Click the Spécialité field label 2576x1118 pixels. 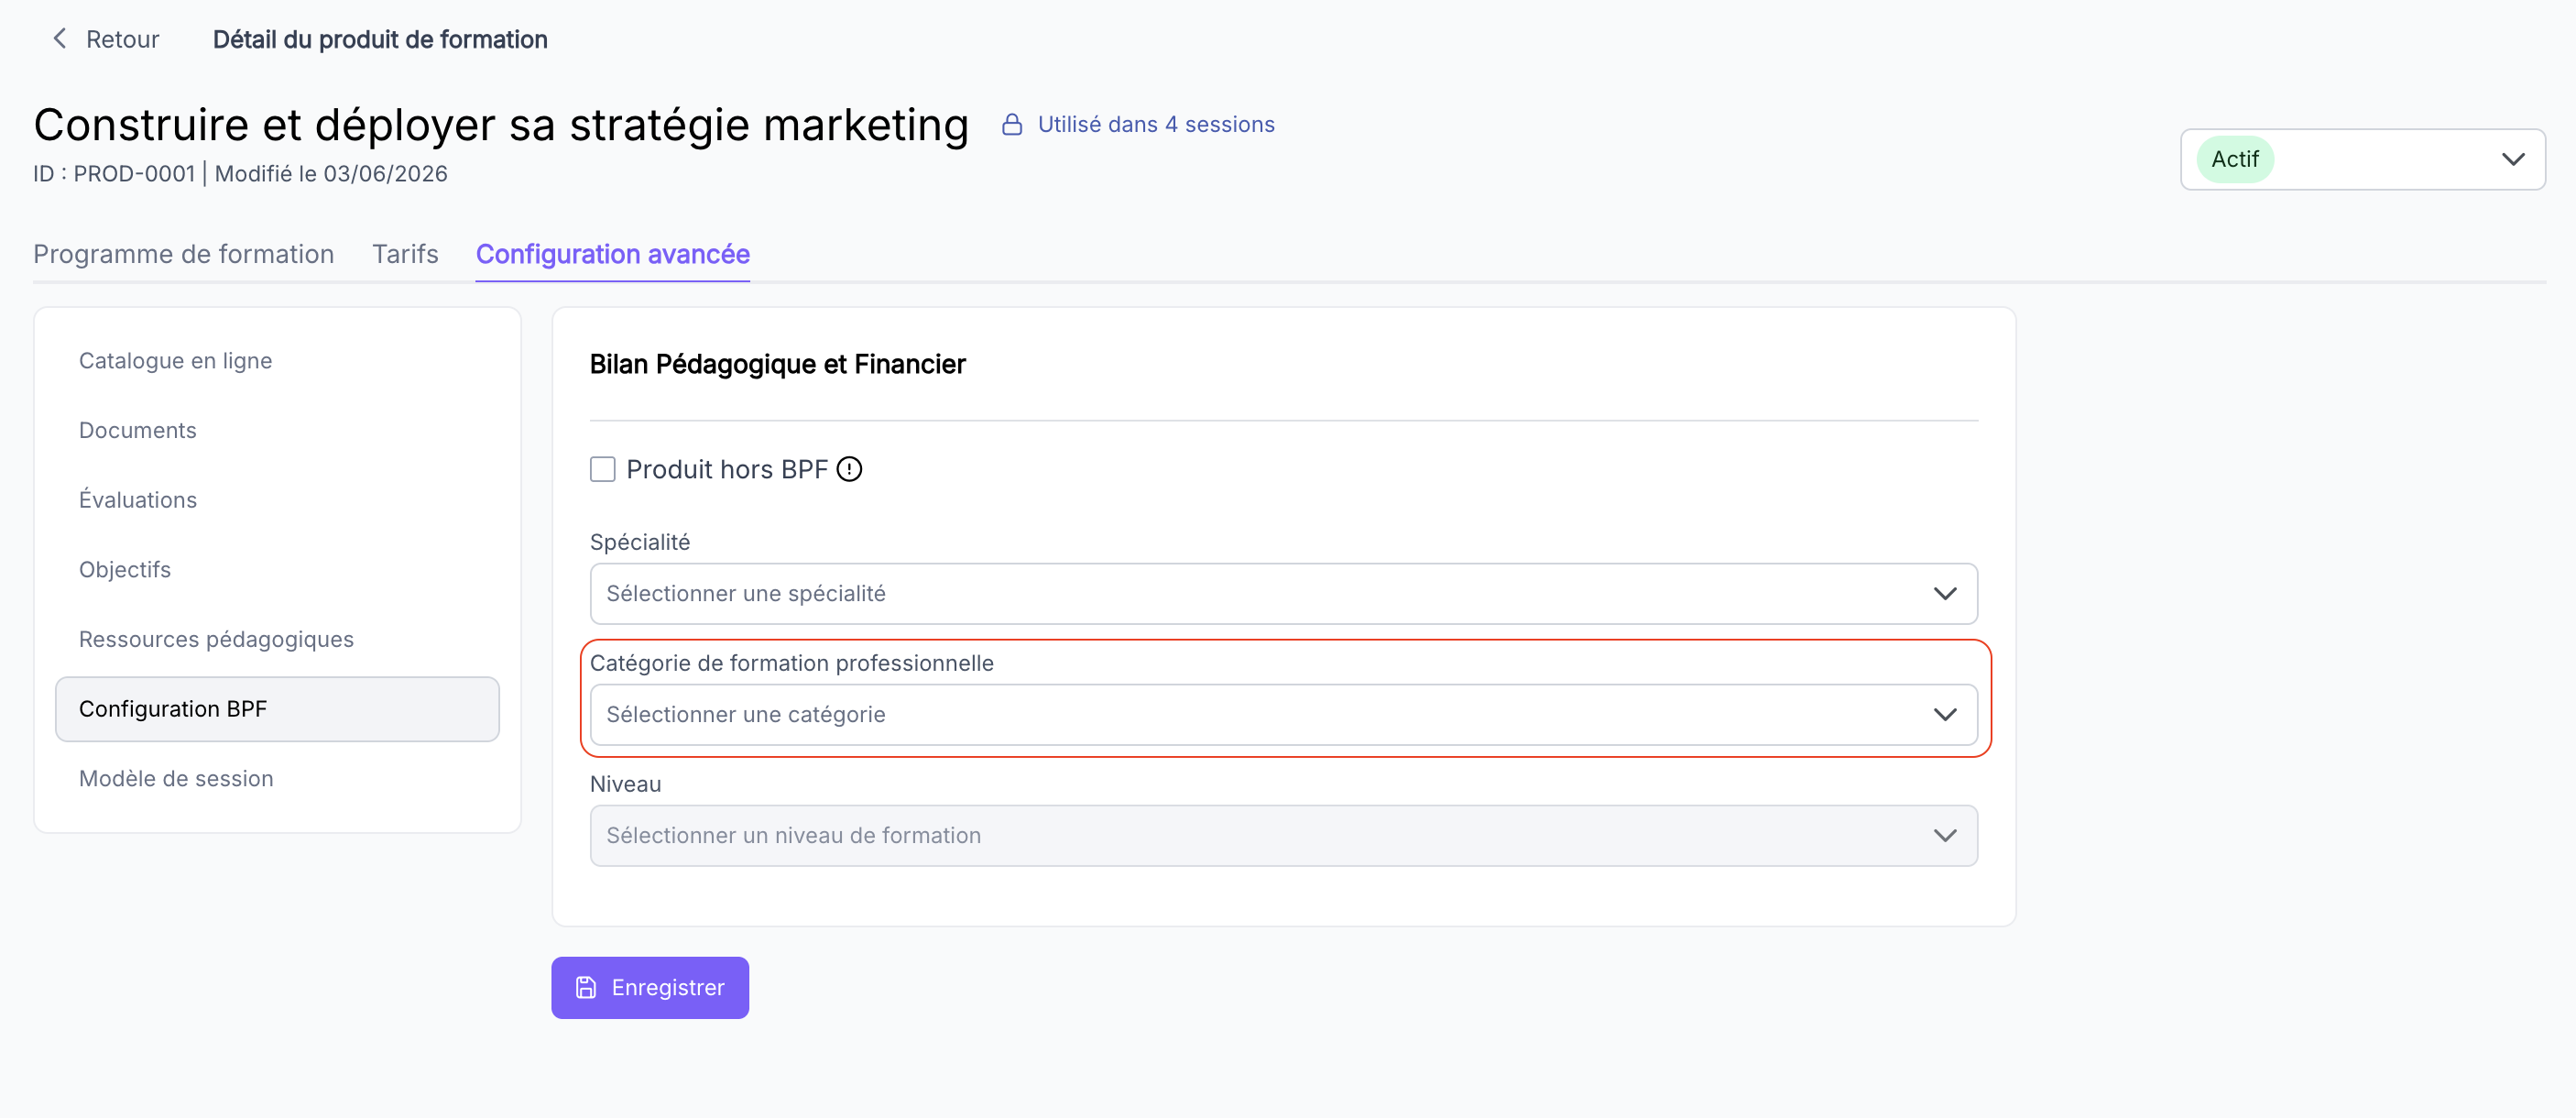click(x=640, y=542)
